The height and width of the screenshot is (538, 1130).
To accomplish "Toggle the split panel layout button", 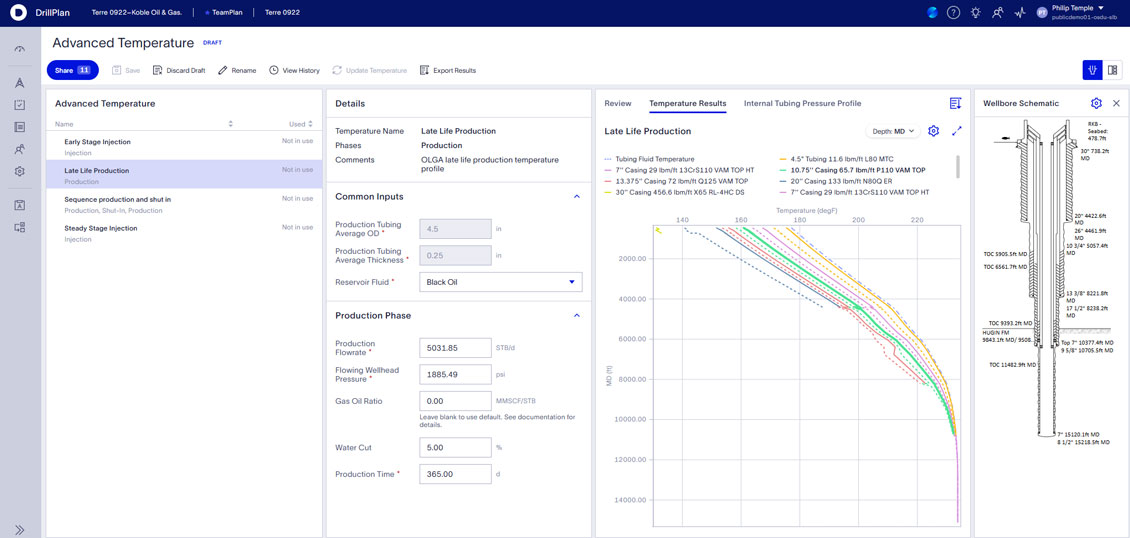I will click(1112, 70).
